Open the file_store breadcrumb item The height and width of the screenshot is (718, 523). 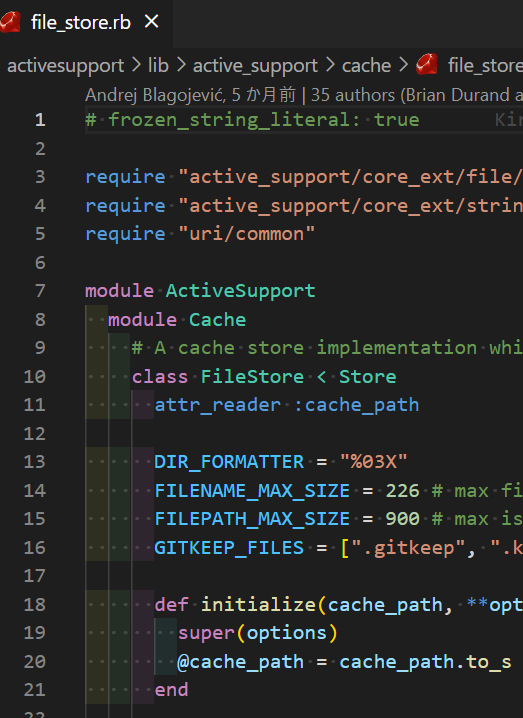point(485,65)
